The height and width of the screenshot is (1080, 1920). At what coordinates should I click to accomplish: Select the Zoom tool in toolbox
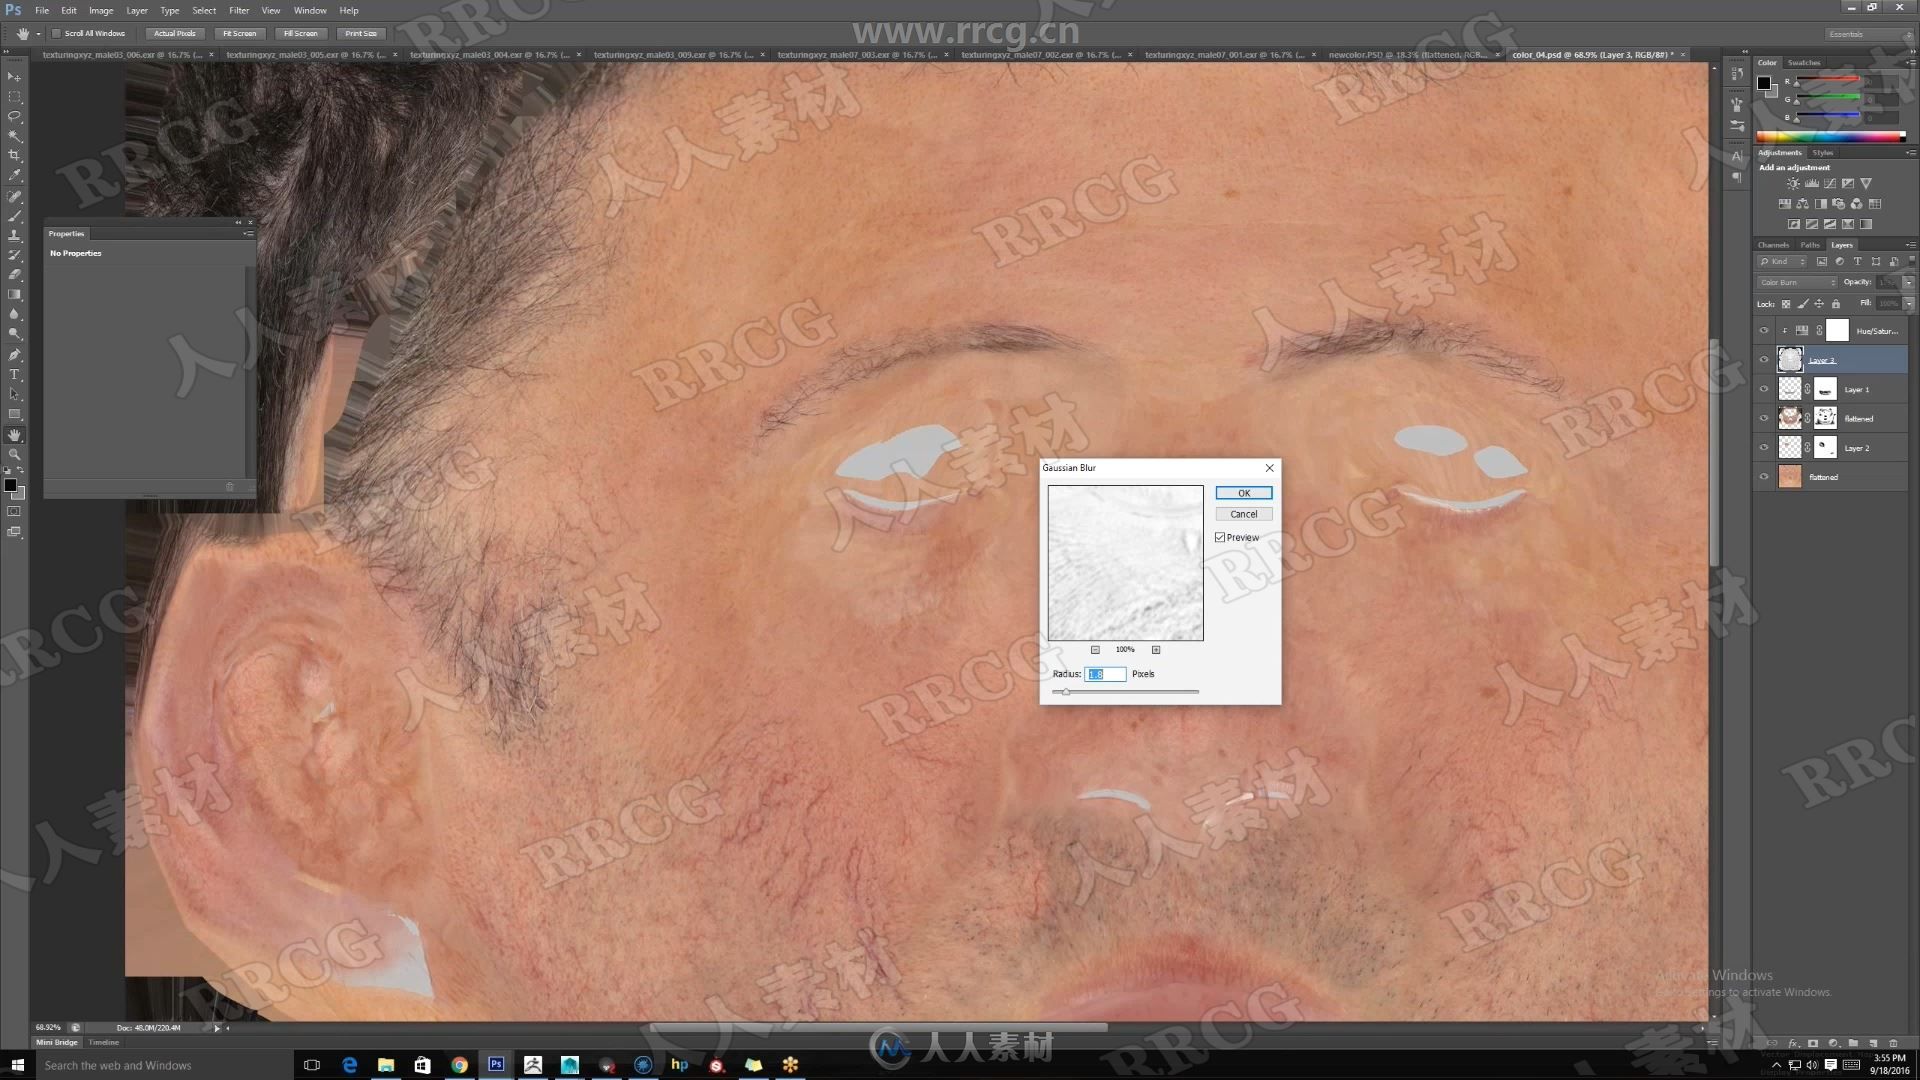click(x=14, y=454)
